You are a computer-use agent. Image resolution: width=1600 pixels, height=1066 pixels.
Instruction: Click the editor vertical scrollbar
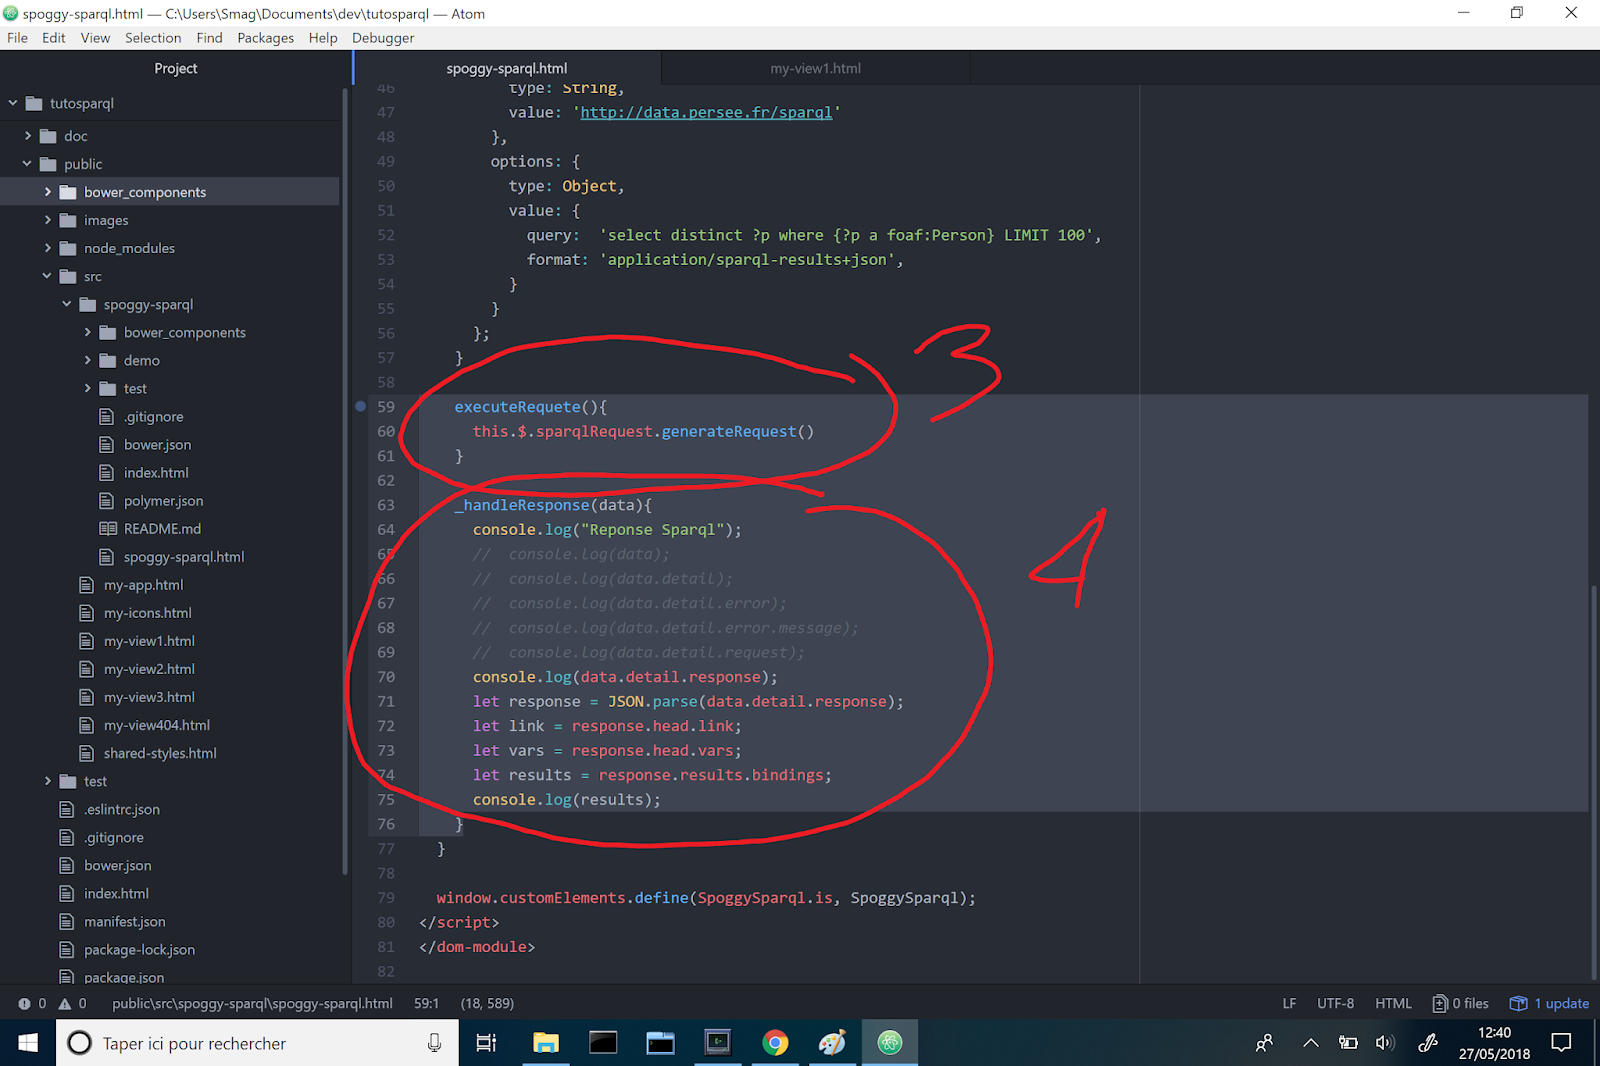[1594, 780]
